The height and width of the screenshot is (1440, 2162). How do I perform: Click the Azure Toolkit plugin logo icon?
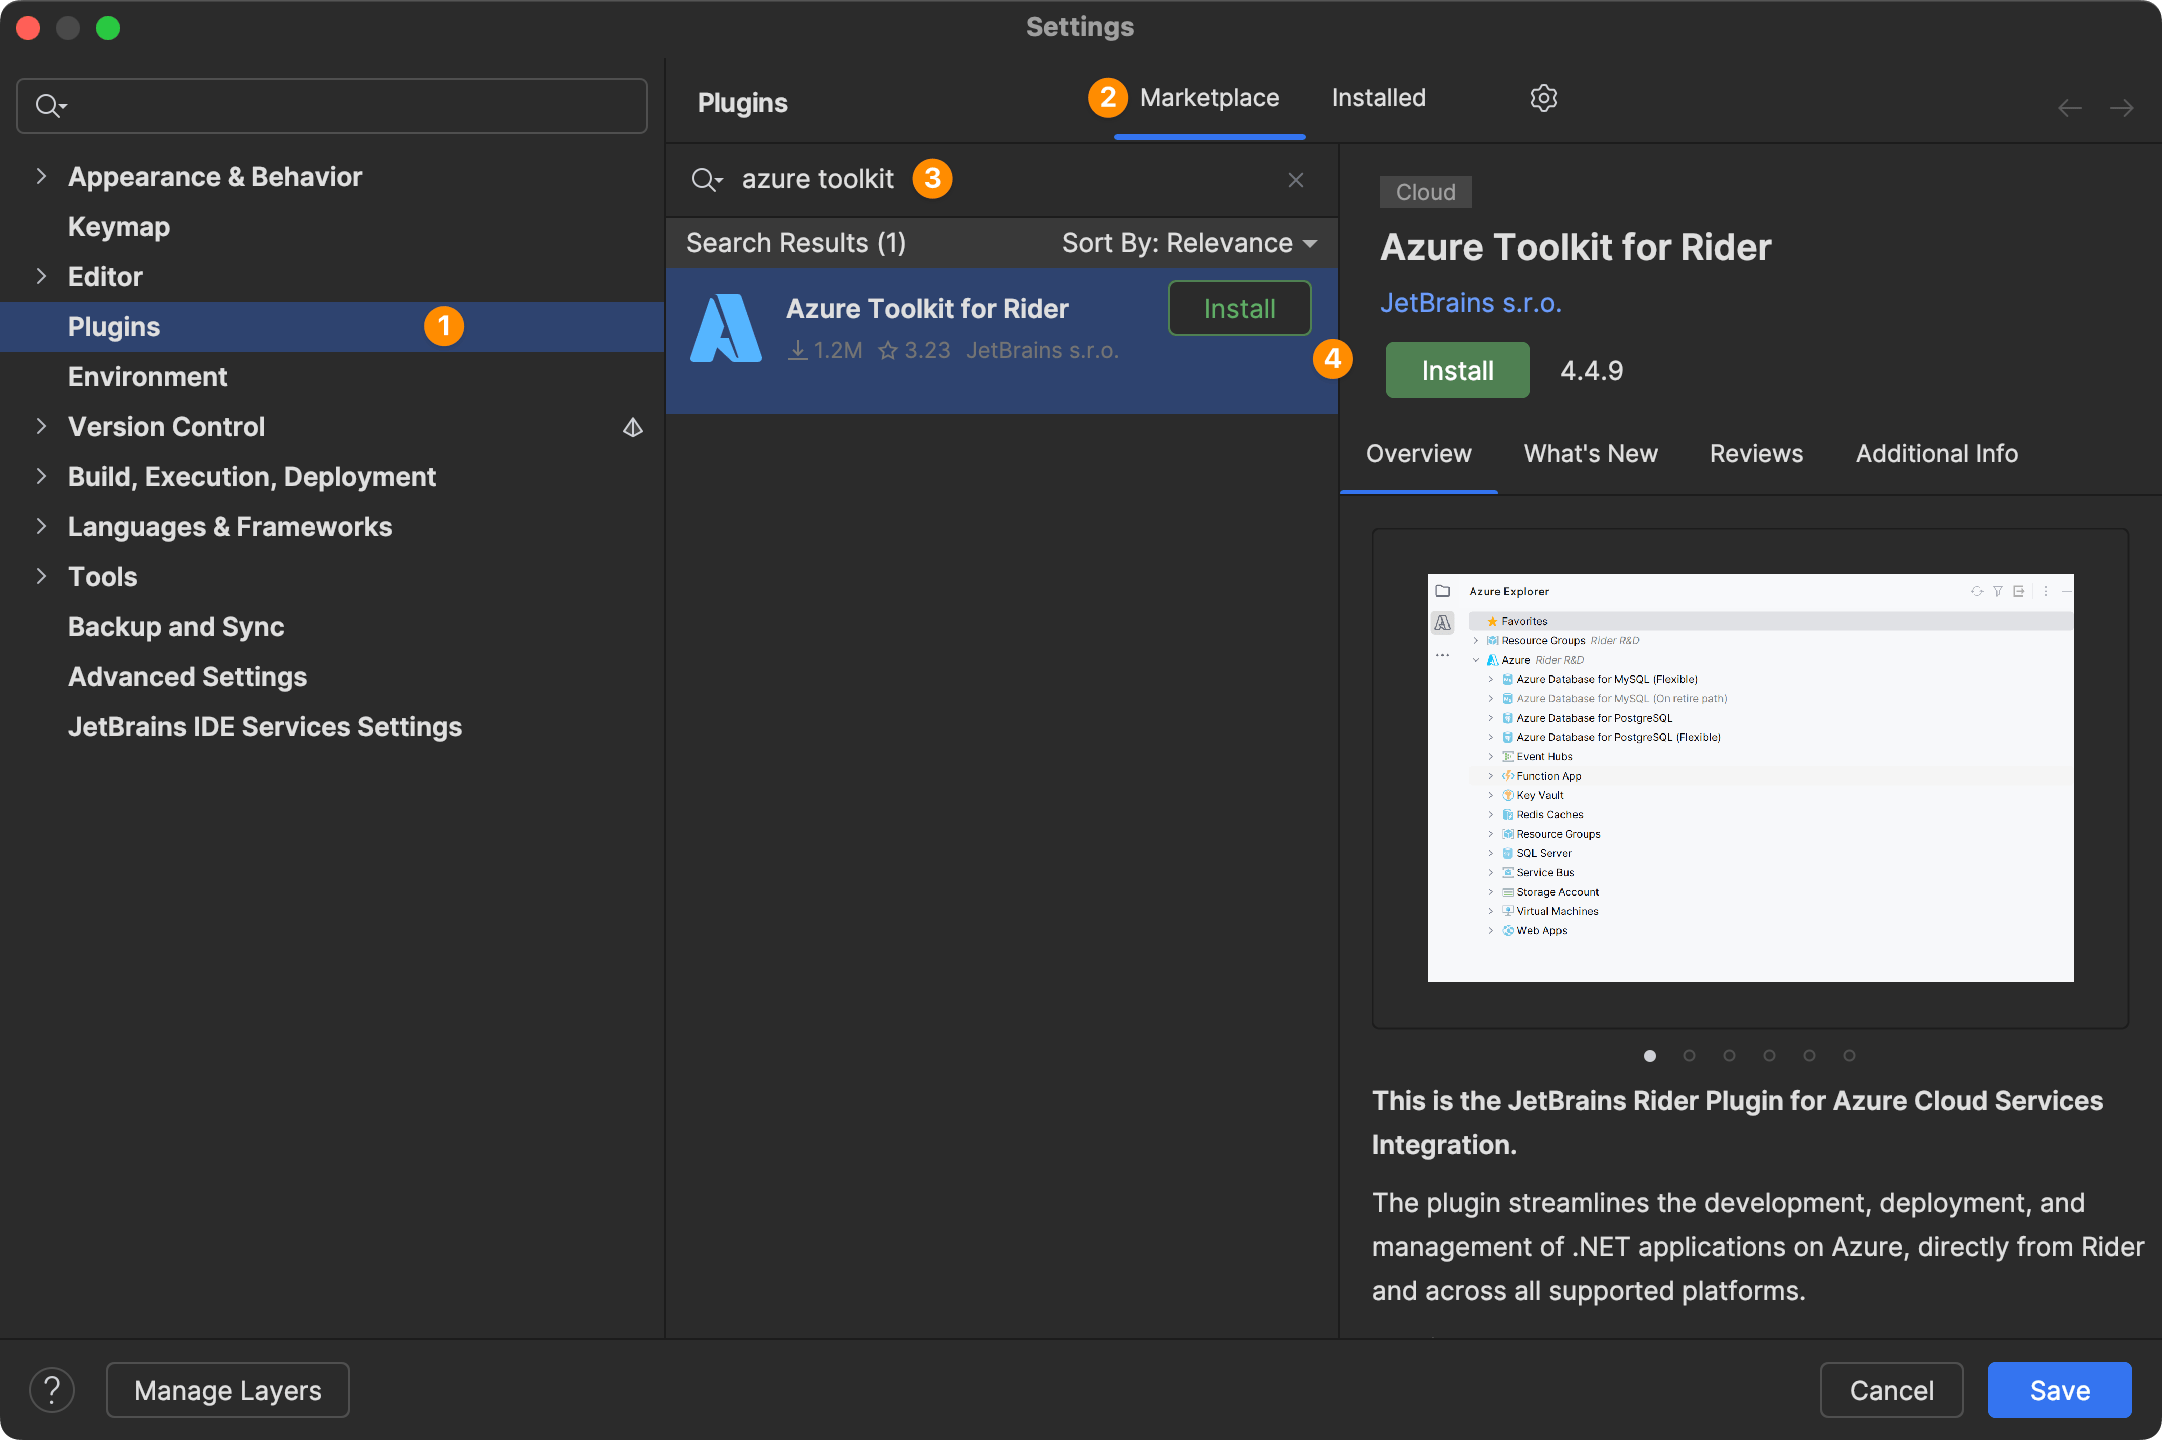coord(725,328)
